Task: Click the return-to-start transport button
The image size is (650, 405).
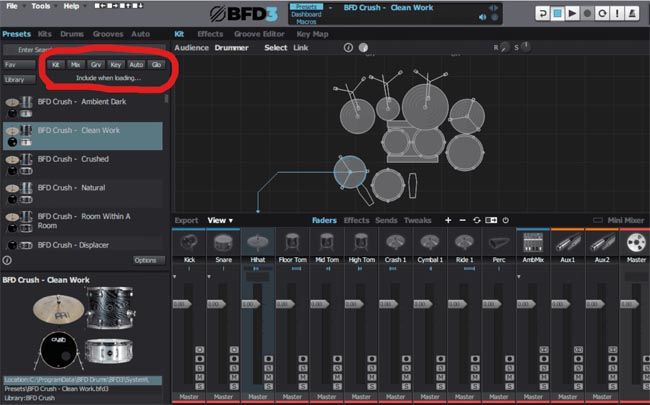Action: [x=542, y=14]
